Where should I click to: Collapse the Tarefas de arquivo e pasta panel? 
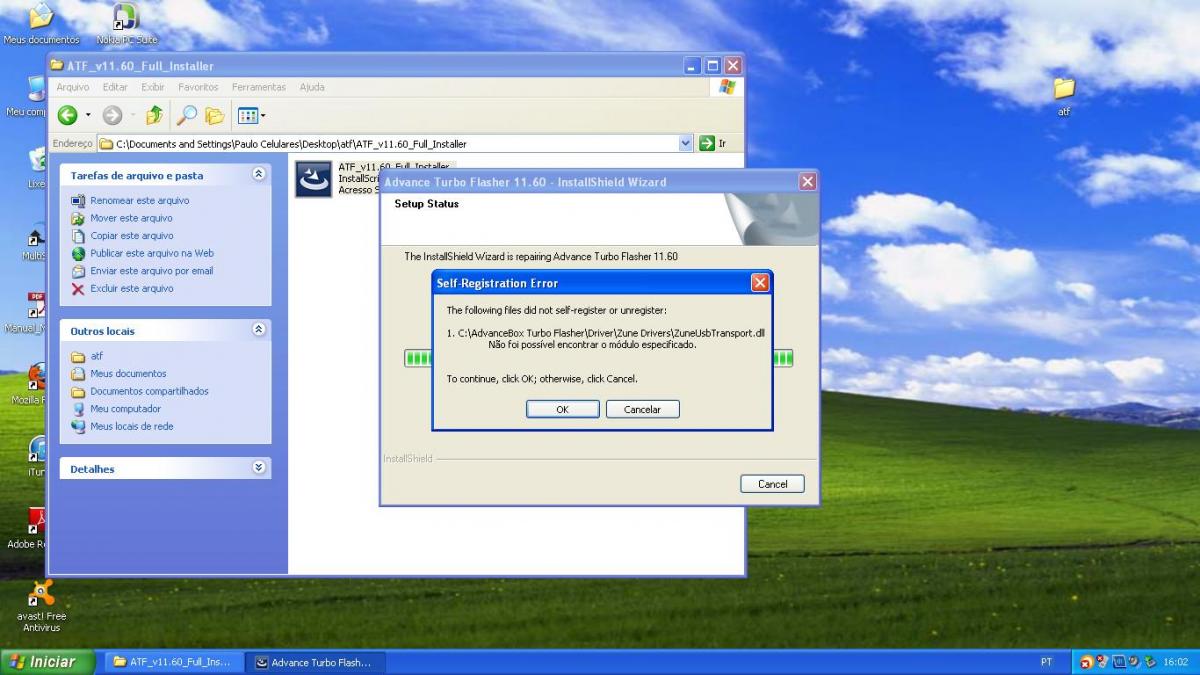click(259, 174)
